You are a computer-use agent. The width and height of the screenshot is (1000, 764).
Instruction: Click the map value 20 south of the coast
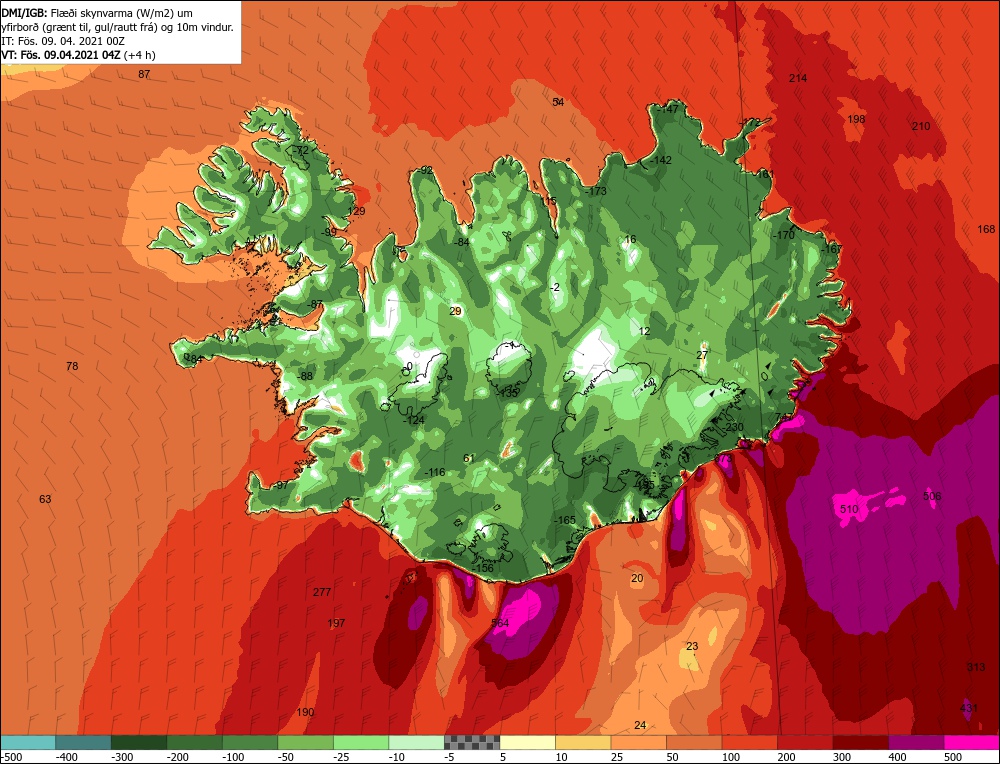click(x=637, y=578)
